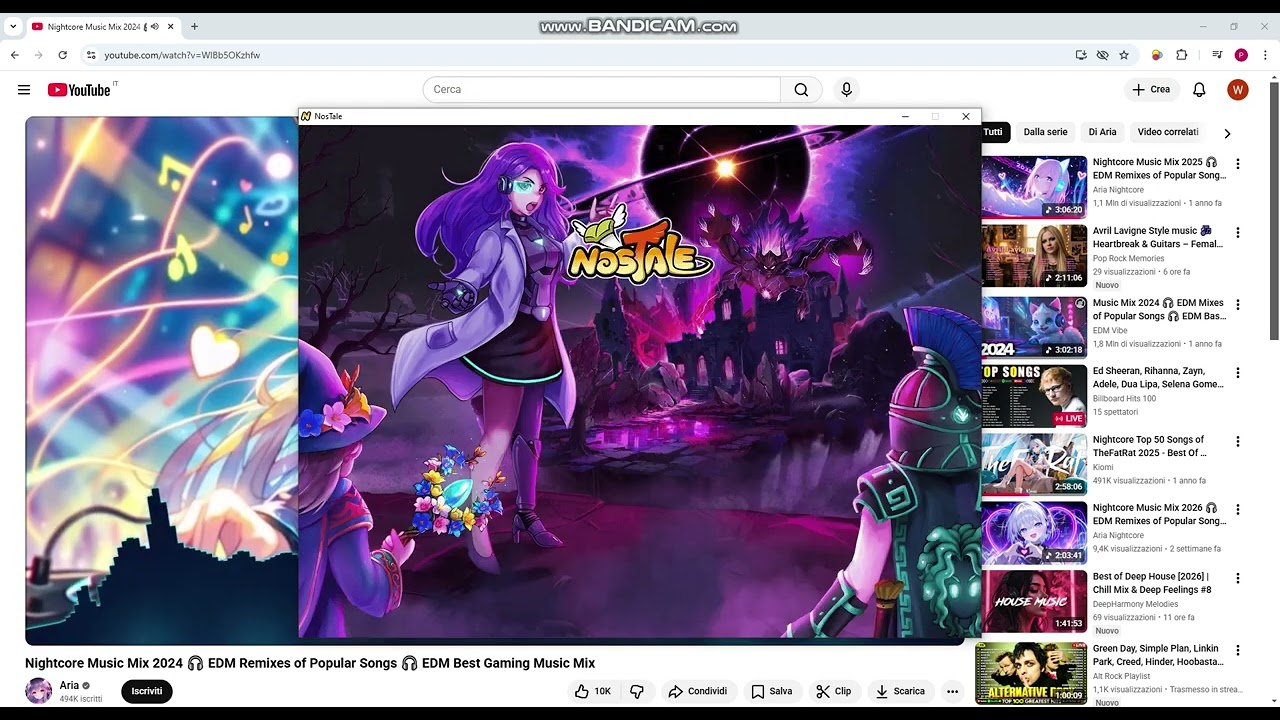The height and width of the screenshot is (720, 1280).
Task: Click the YouTube Cerca search field
Action: [x=602, y=90]
